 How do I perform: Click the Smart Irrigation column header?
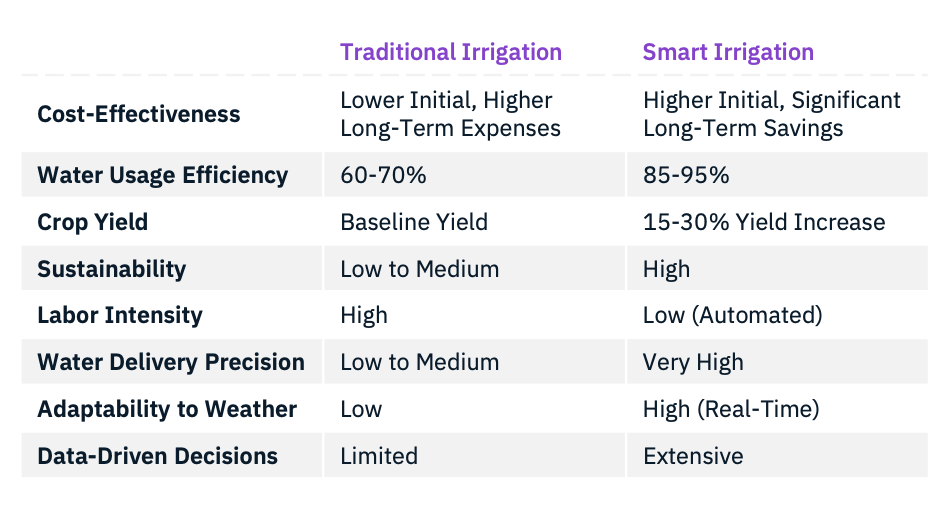point(728,52)
